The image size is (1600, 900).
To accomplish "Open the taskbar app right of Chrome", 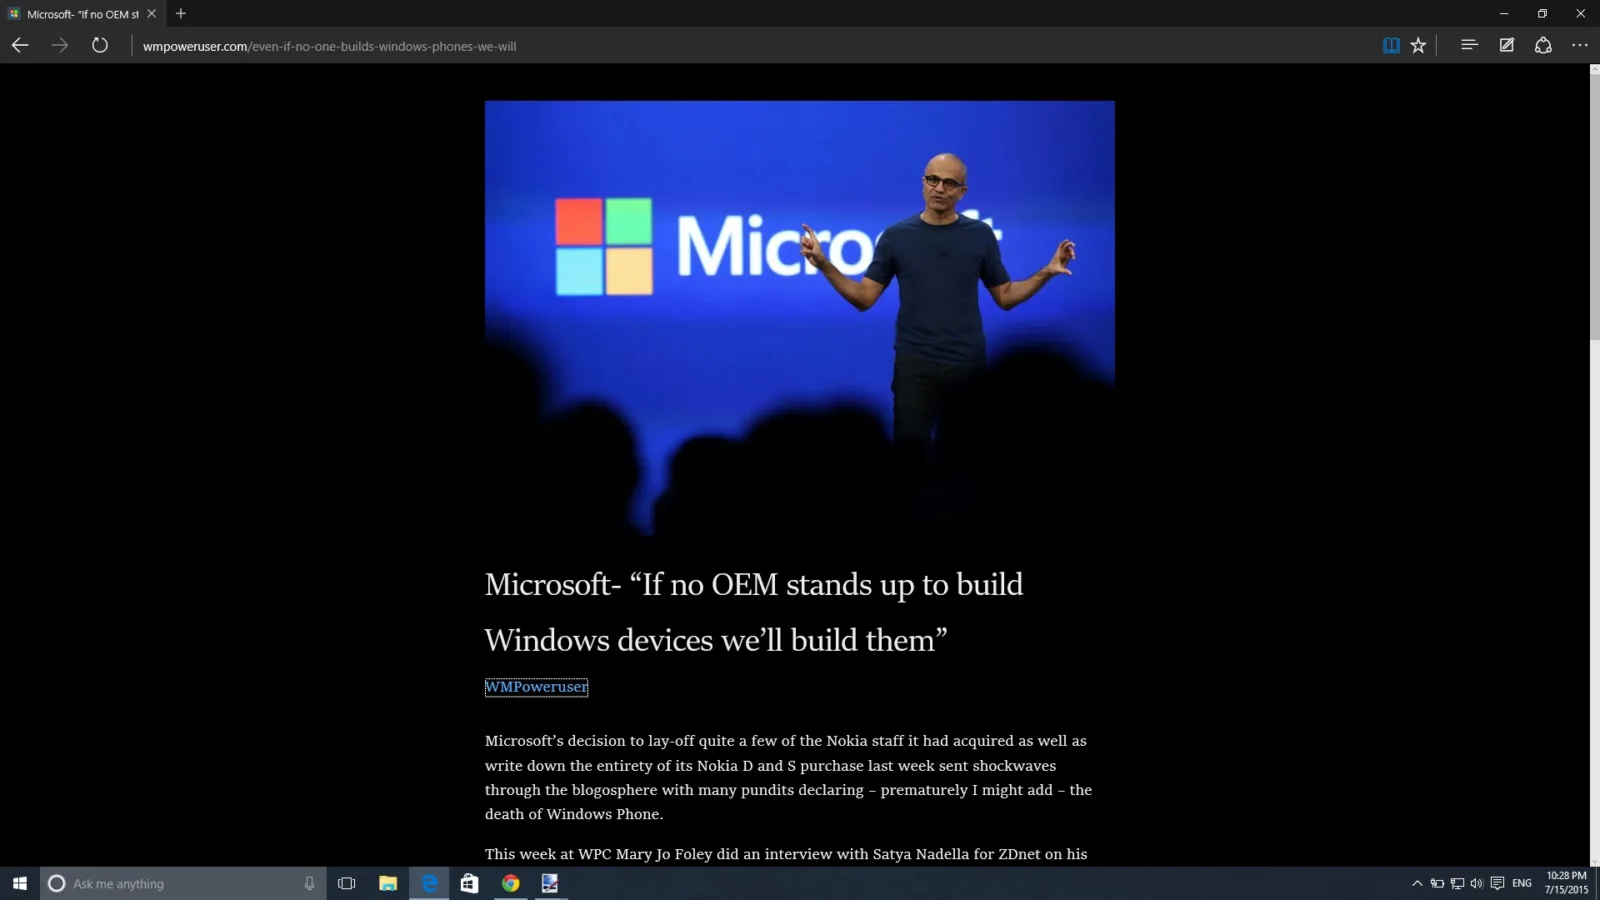I will (x=551, y=883).
